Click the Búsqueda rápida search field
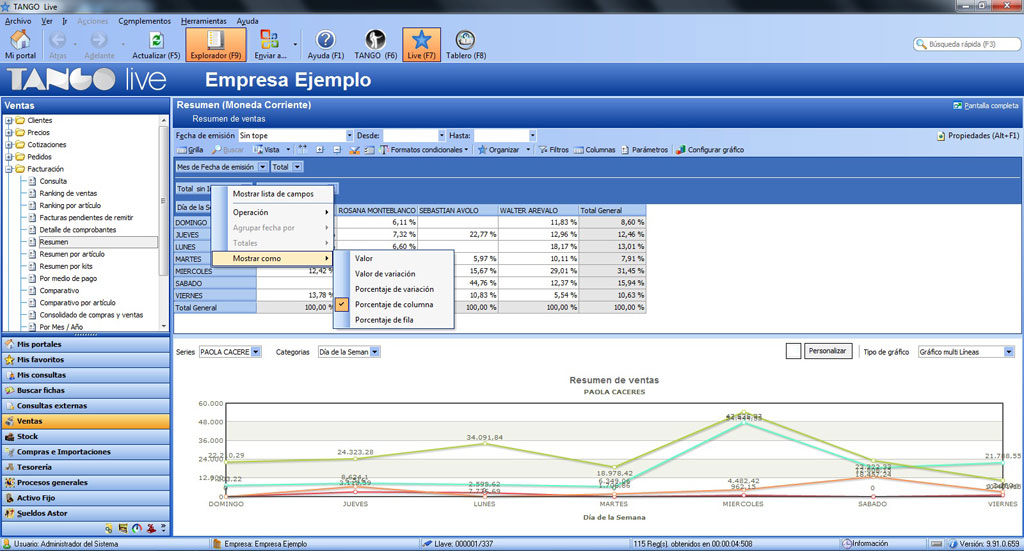Screen dimensions: 1024x551 point(967,44)
